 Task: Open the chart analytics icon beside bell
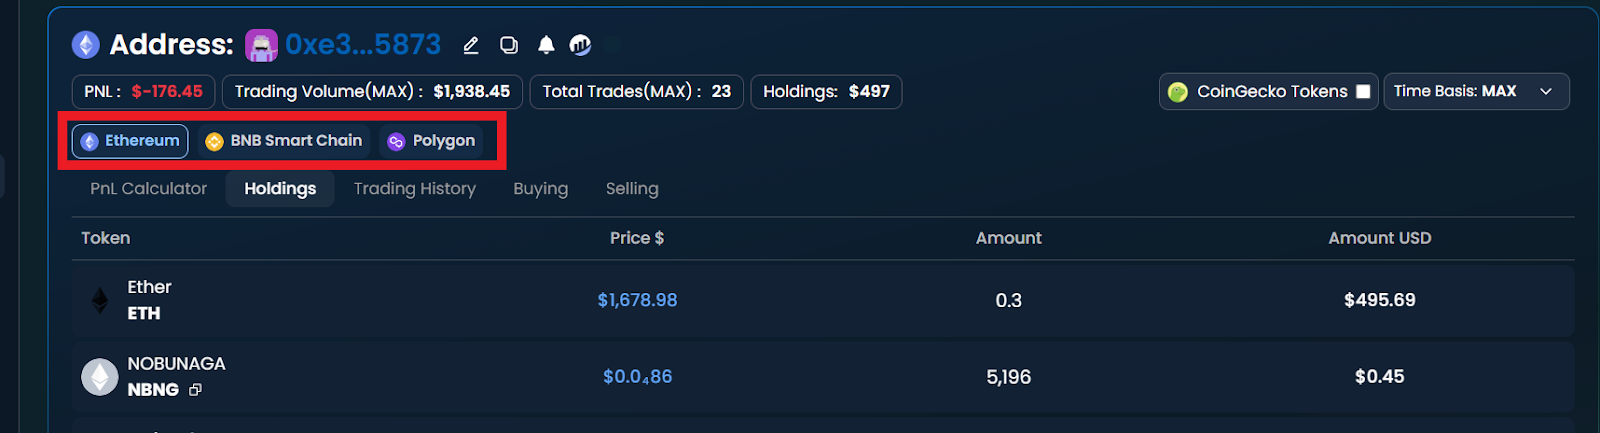tap(580, 45)
